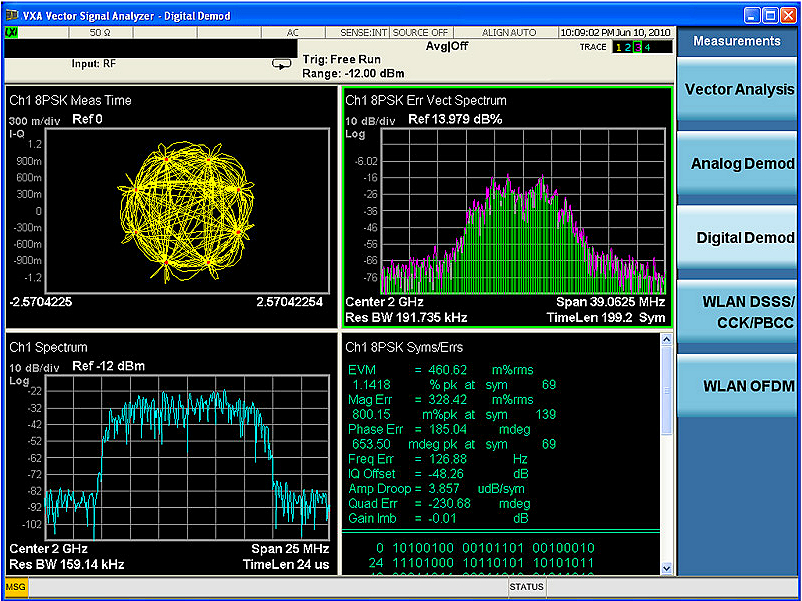Select trace 4 indicator in TRACE box
802x601 pixels.
click(x=649, y=48)
